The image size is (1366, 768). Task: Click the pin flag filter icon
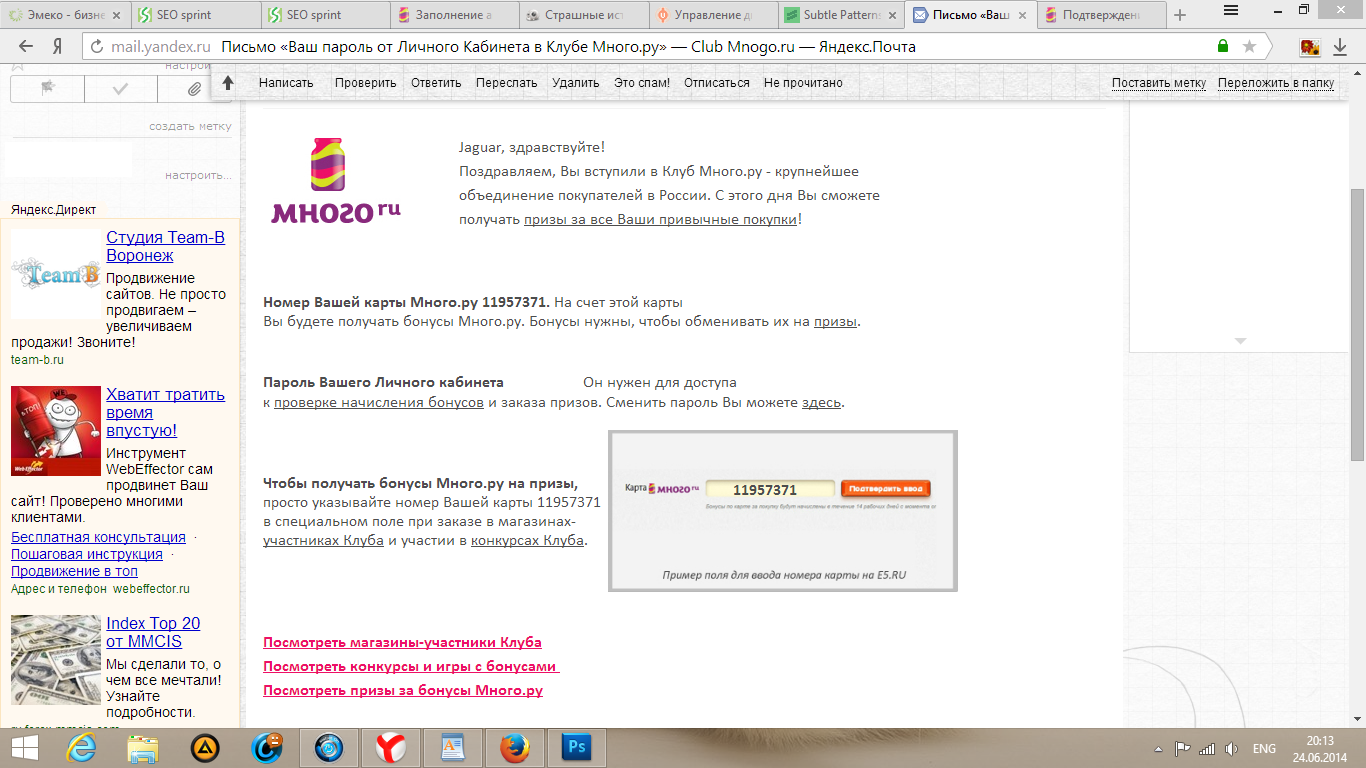pos(47,89)
